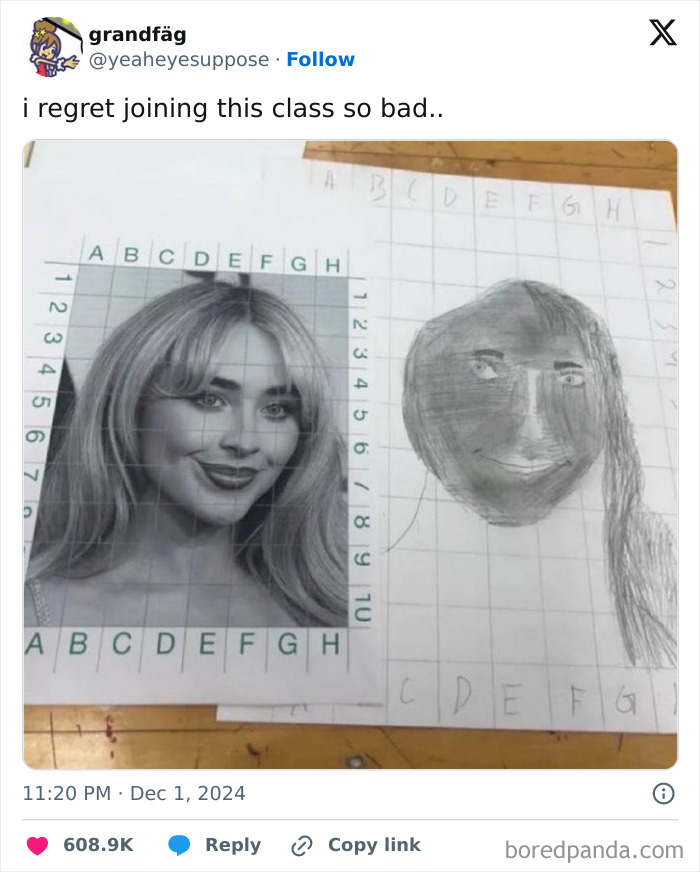Open the reply composer via speech bubble icon

[180, 845]
